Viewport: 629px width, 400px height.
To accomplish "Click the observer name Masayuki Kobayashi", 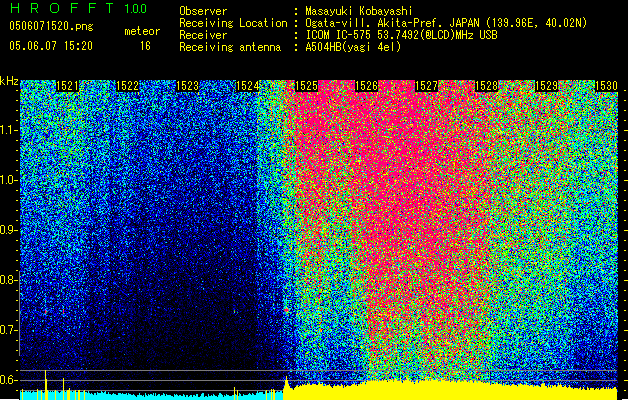I will pyautogui.click(x=359, y=11).
